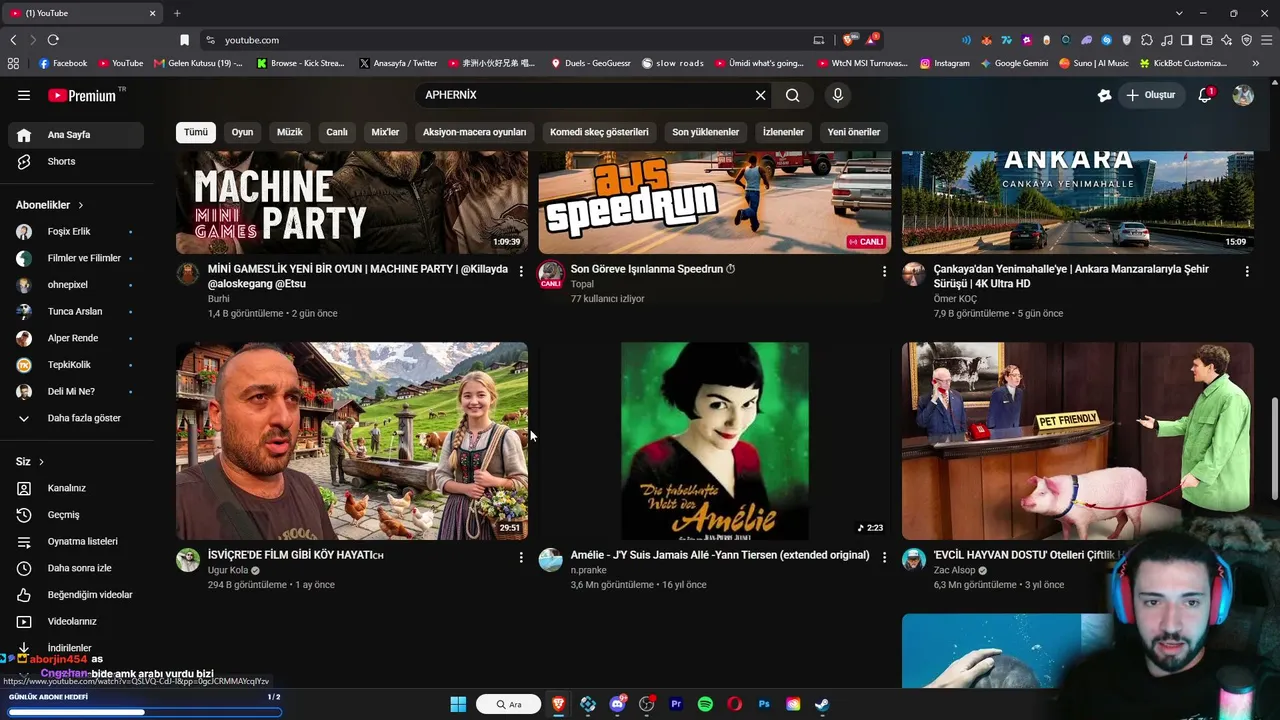Open YouTube notifications bell
The height and width of the screenshot is (720, 1280).
(1205, 95)
